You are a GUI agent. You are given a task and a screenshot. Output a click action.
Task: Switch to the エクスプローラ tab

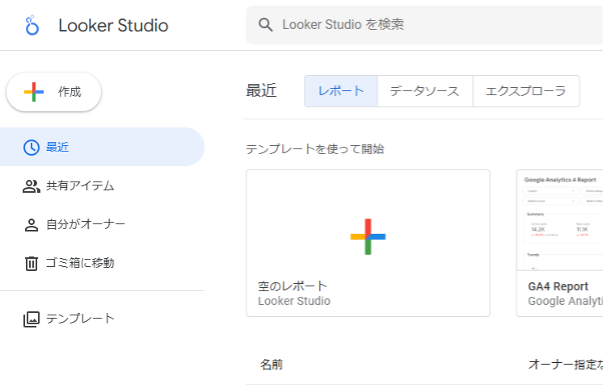[x=526, y=91]
